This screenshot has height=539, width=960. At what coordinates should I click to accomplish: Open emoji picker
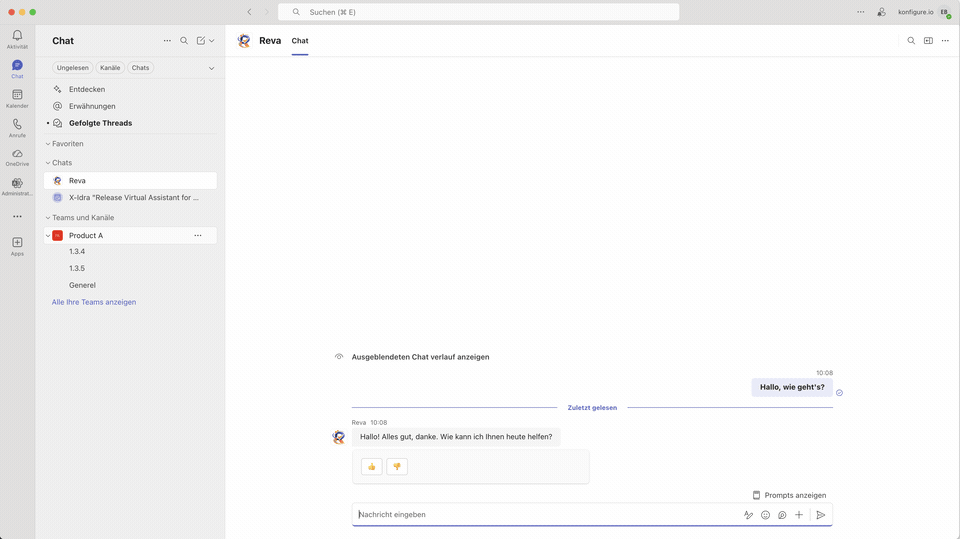765,515
